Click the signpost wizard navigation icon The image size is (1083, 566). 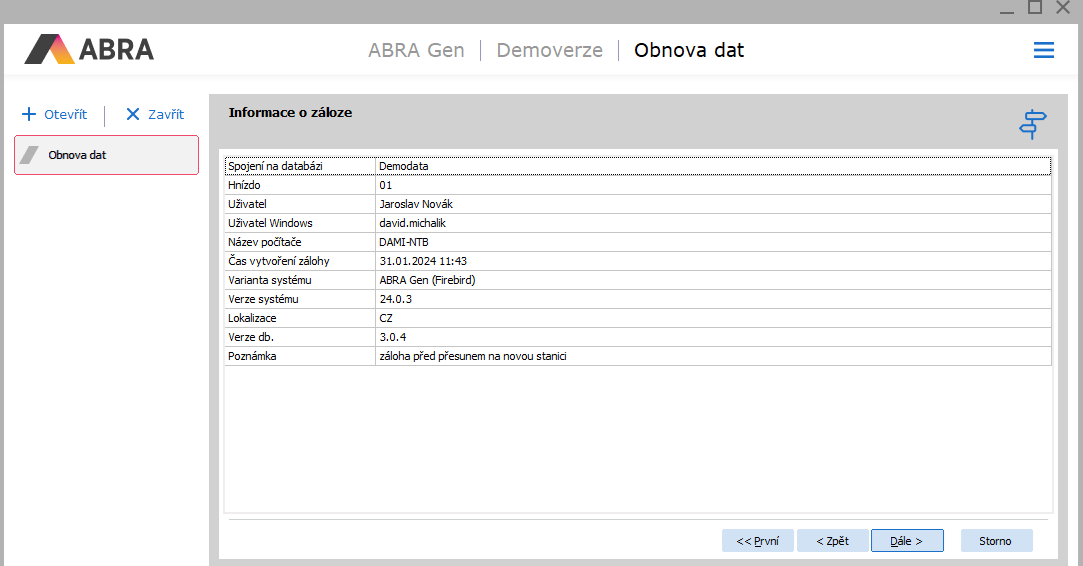coord(1033,124)
